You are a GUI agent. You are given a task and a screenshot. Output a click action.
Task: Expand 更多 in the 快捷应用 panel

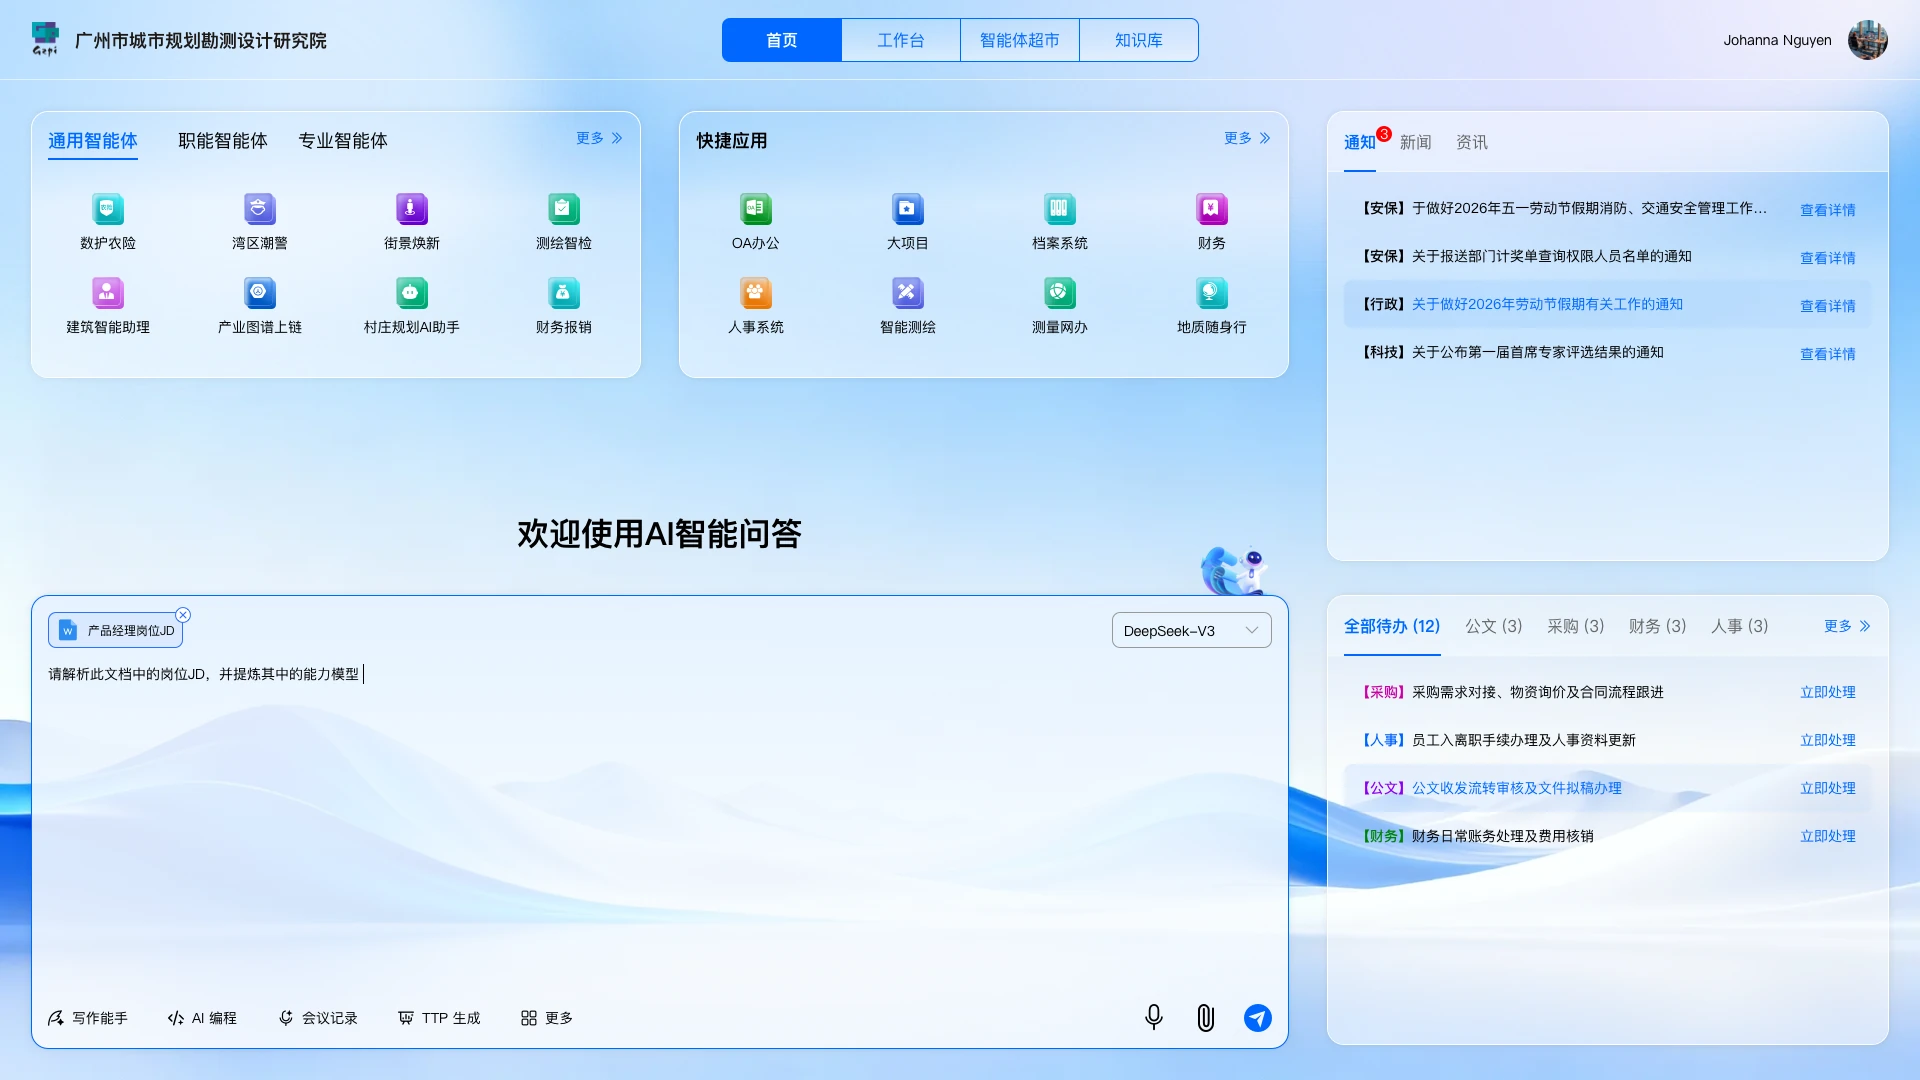(1247, 138)
